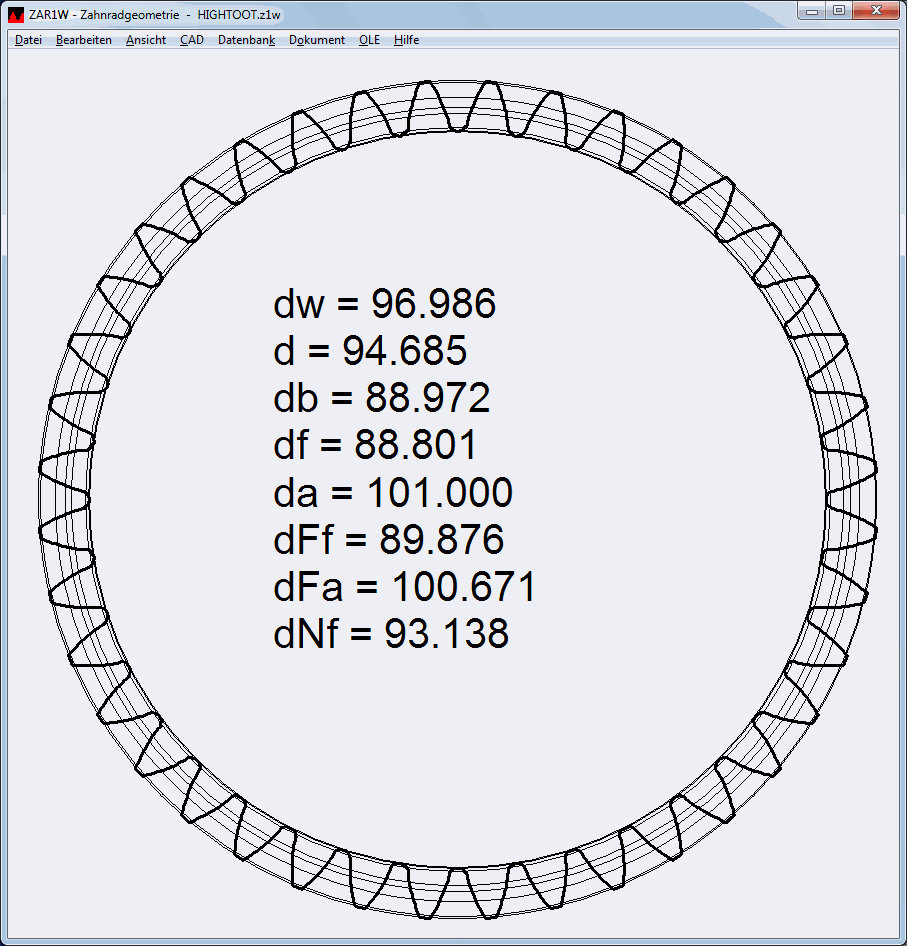This screenshot has width=907, height=946.
Task: Minimize the ZAR1W window
Action: coord(813,11)
